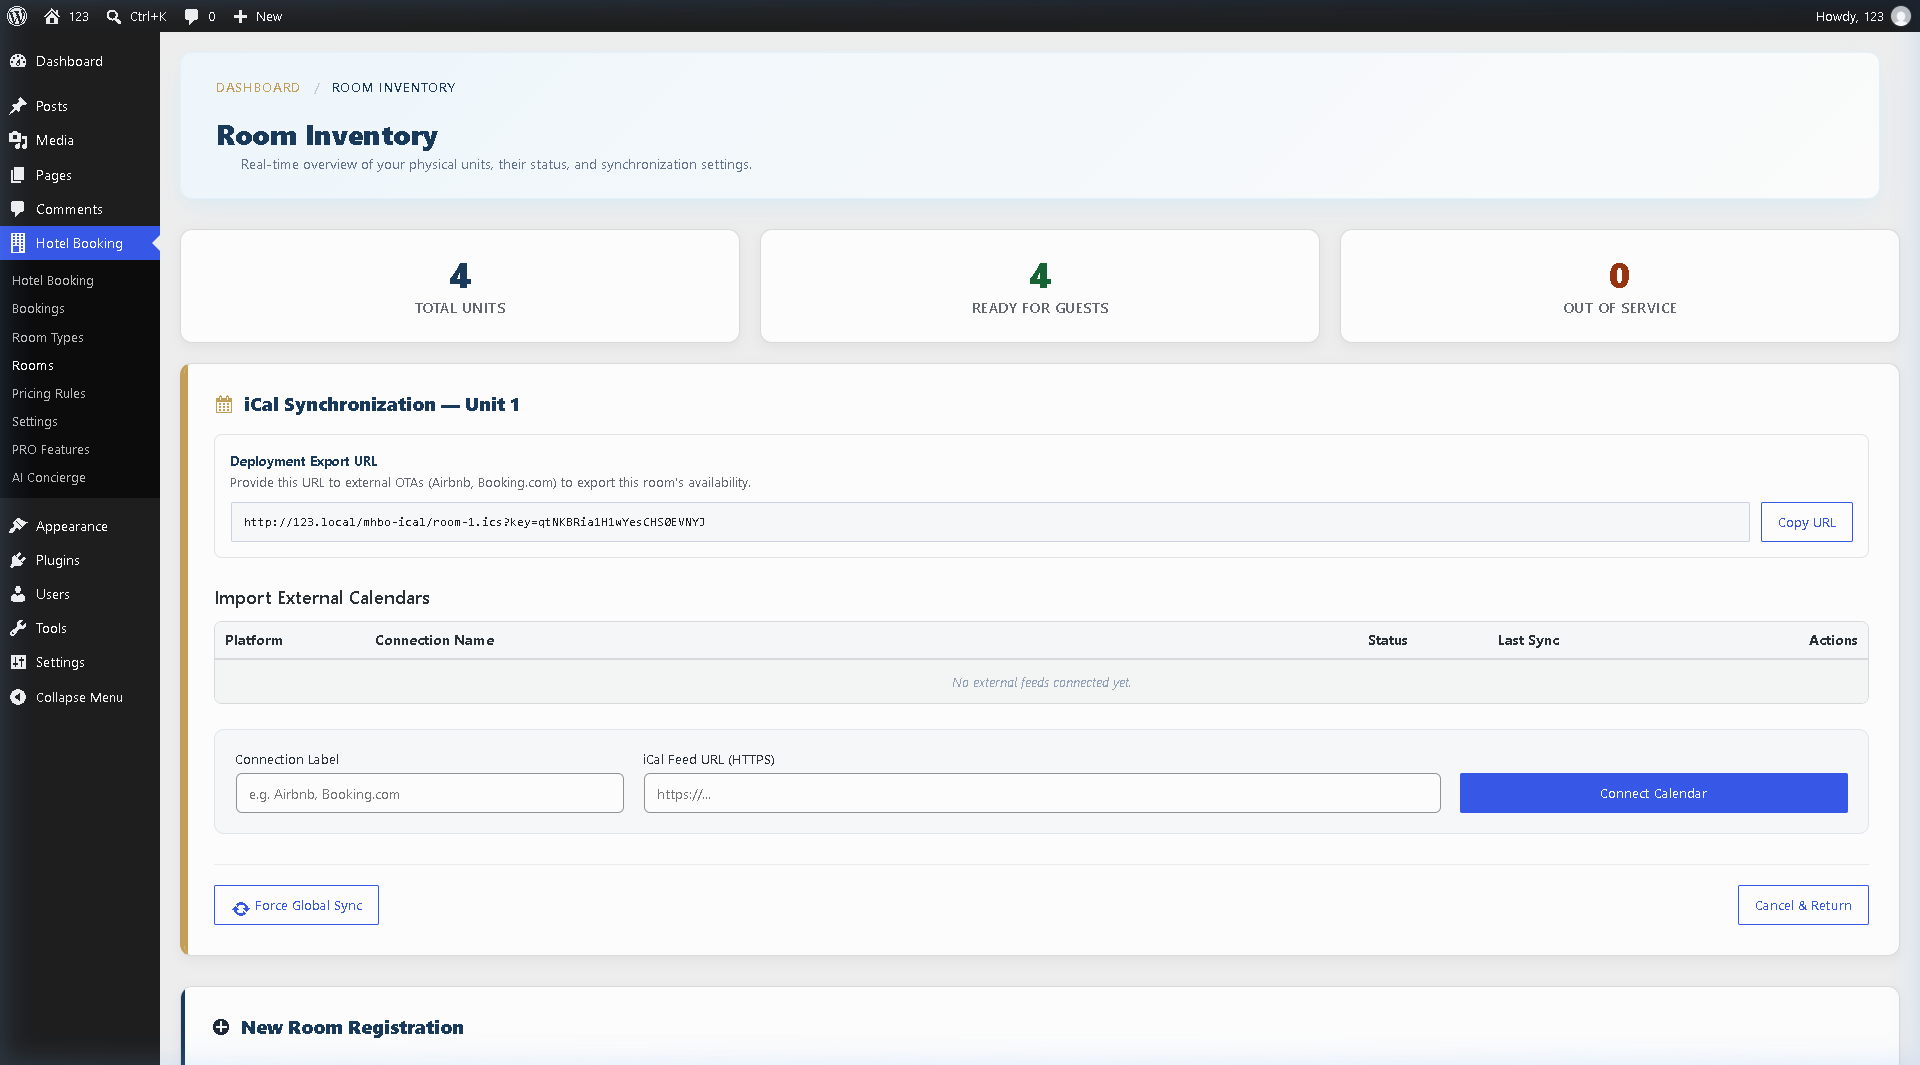Click the sidebar Settings sliders icon
The height and width of the screenshot is (1065, 1920).
18,662
